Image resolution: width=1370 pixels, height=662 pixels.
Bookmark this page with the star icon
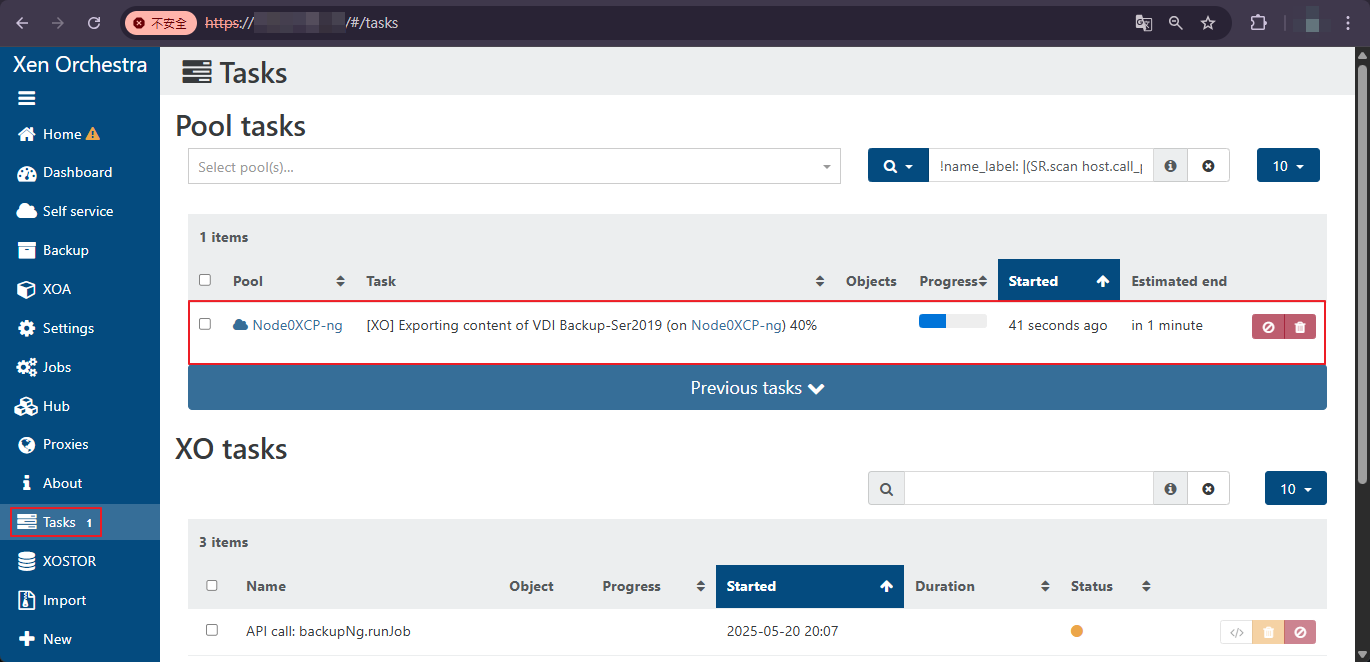point(1208,22)
